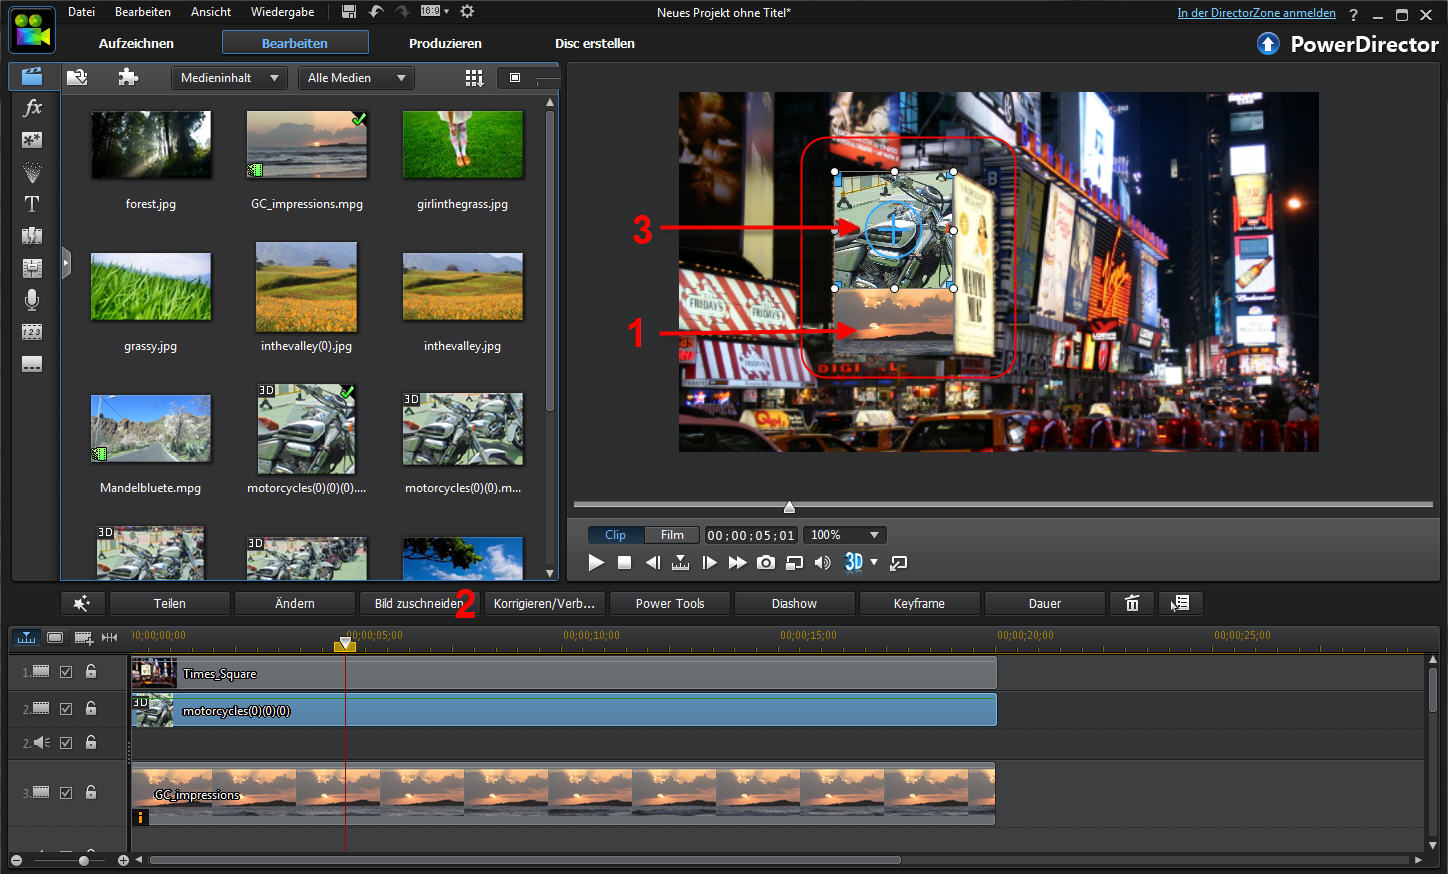Click the magic wand tool button
Viewport: 1448px width, 874px height.
(x=82, y=603)
